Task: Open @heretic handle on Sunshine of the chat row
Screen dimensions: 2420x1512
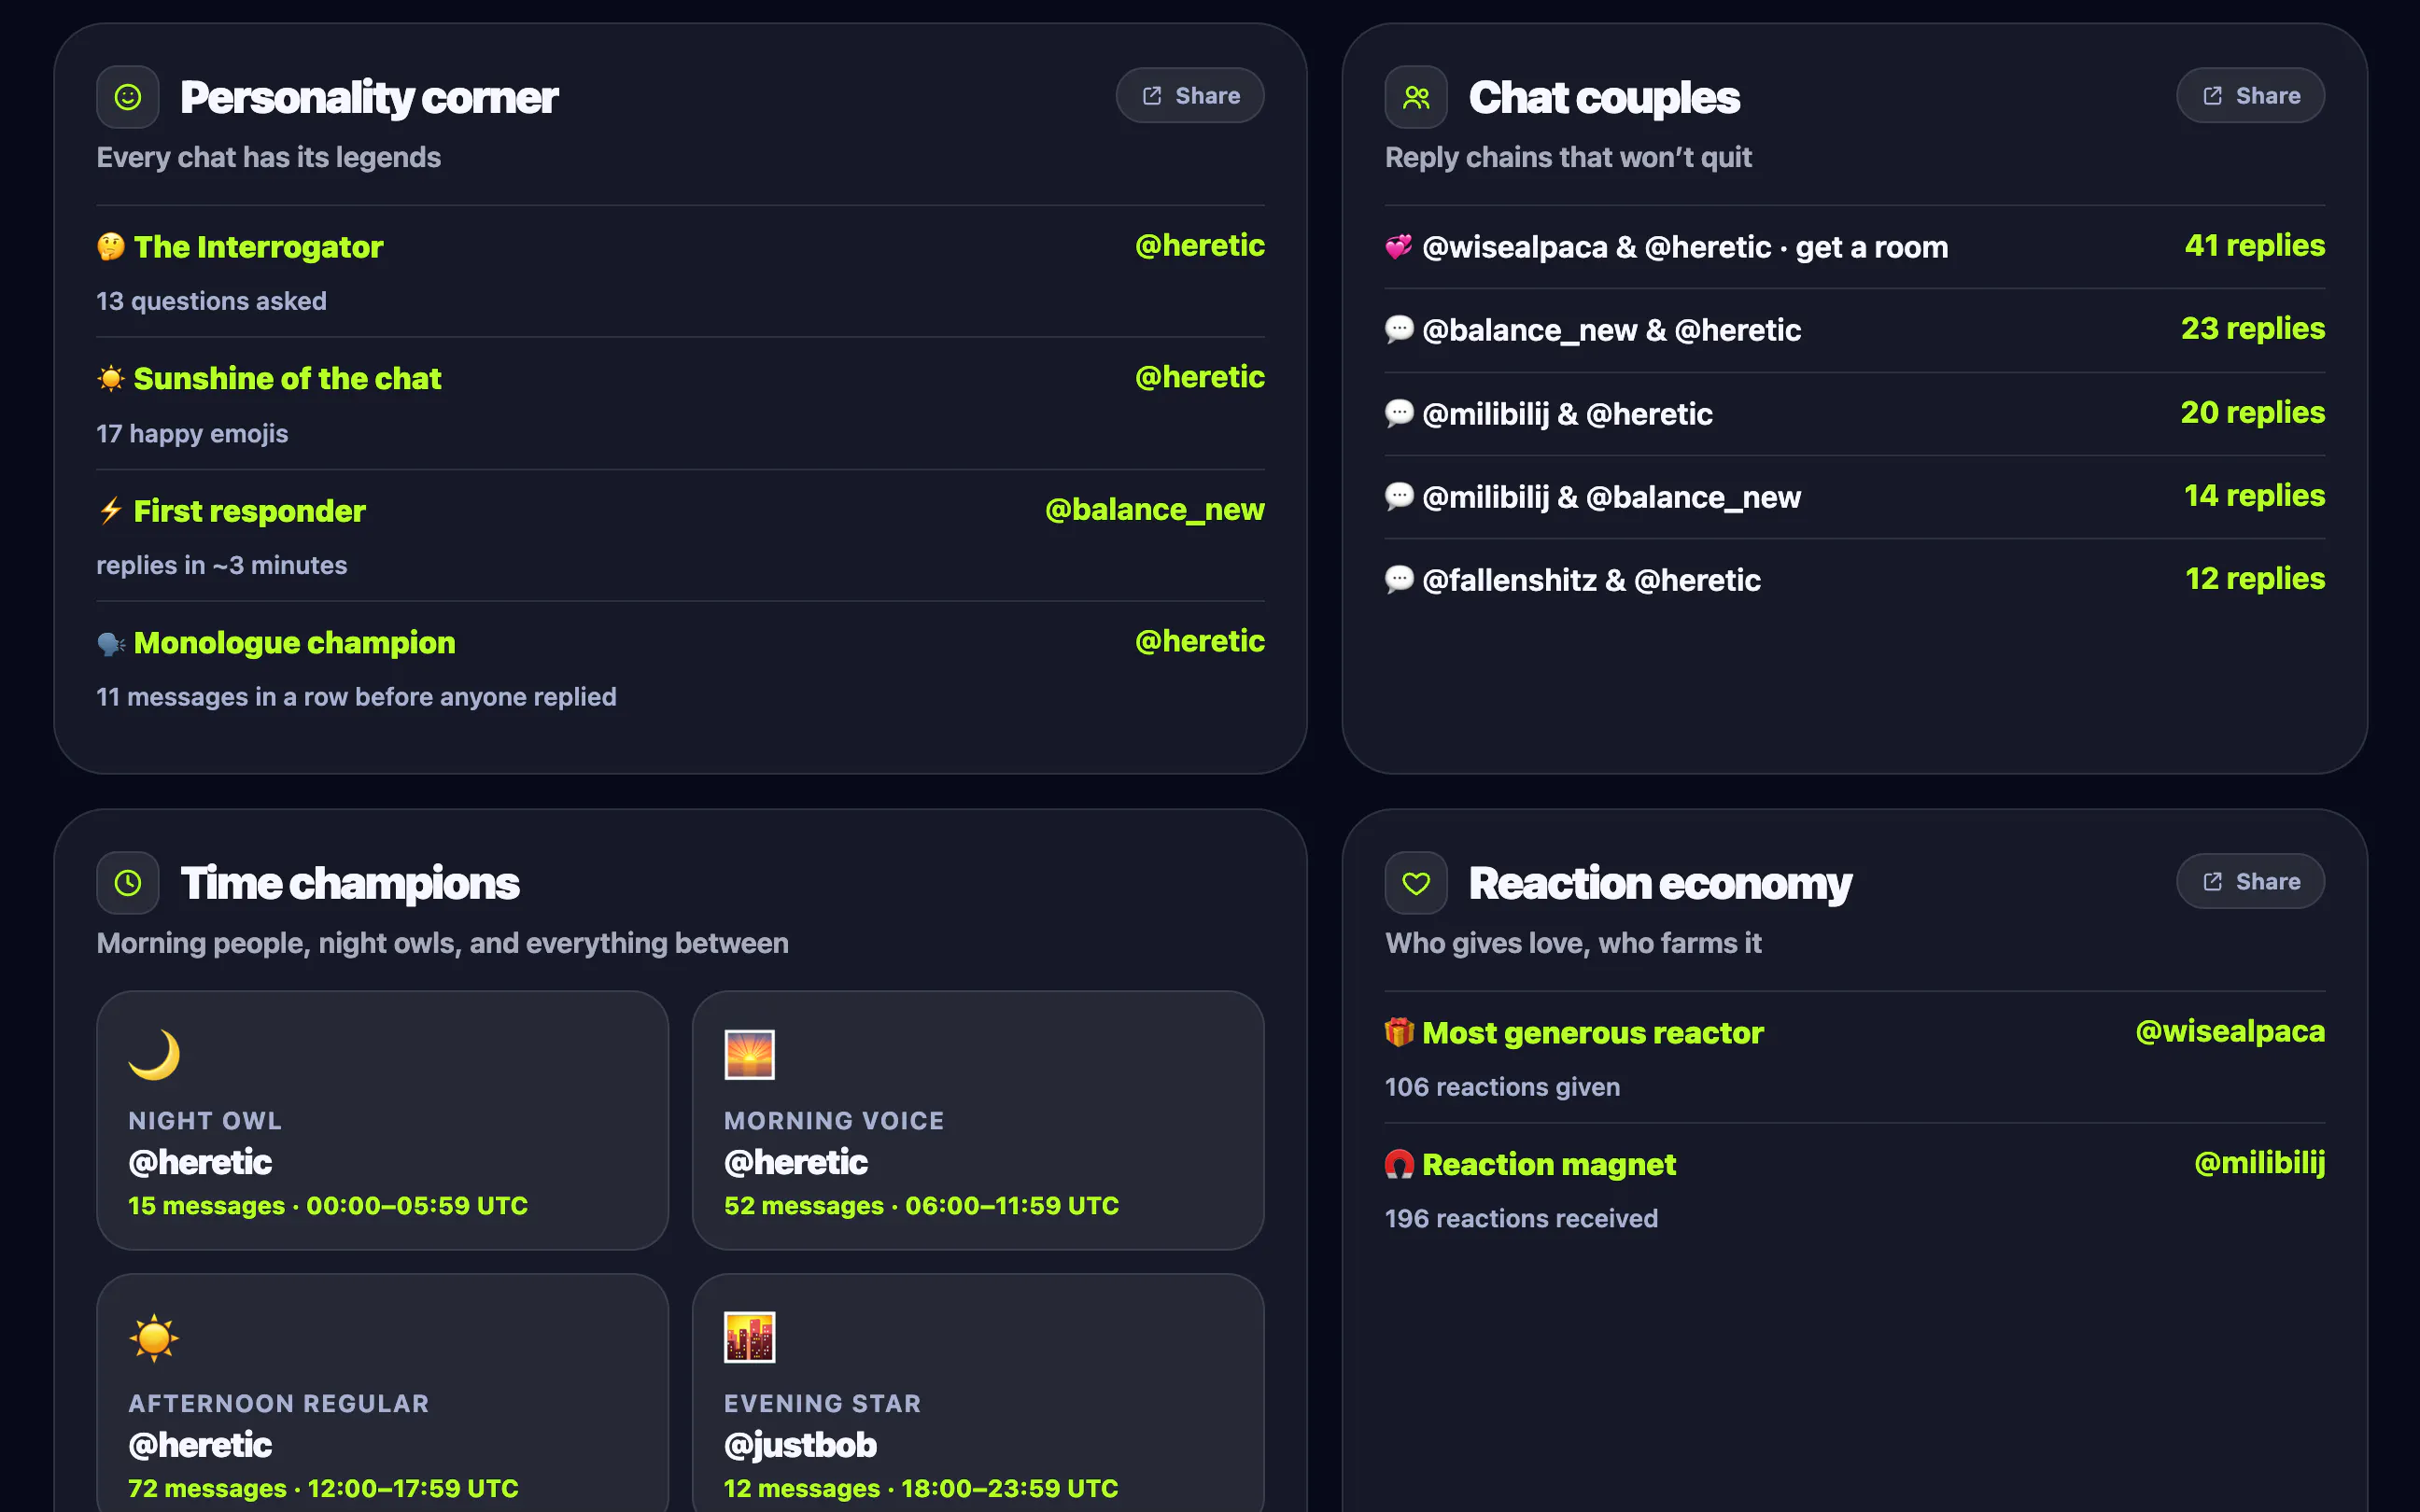Action: click(1200, 377)
